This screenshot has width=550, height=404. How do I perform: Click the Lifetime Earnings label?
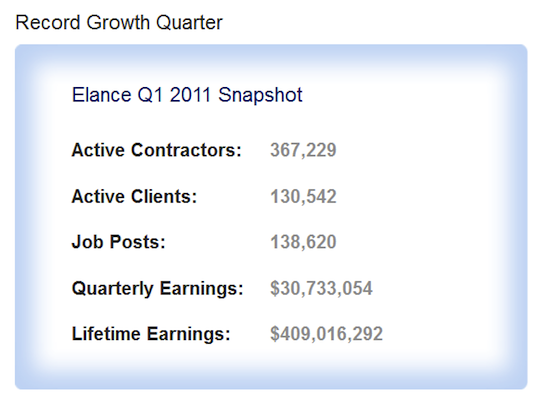(151, 334)
